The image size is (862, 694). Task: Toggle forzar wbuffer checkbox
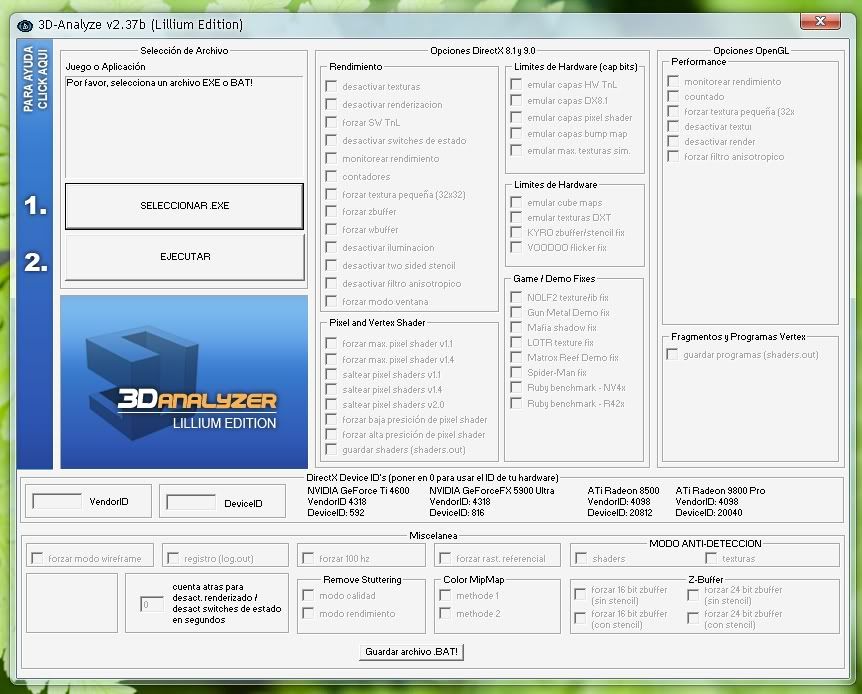pyautogui.click(x=331, y=229)
